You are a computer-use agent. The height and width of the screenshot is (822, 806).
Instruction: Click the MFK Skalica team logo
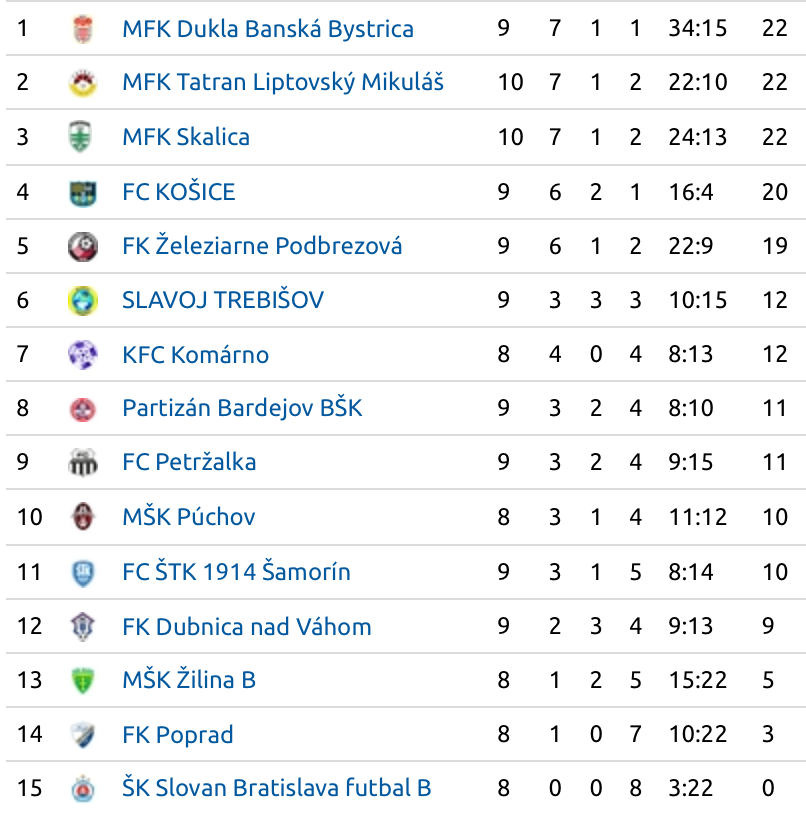pyautogui.click(x=82, y=136)
